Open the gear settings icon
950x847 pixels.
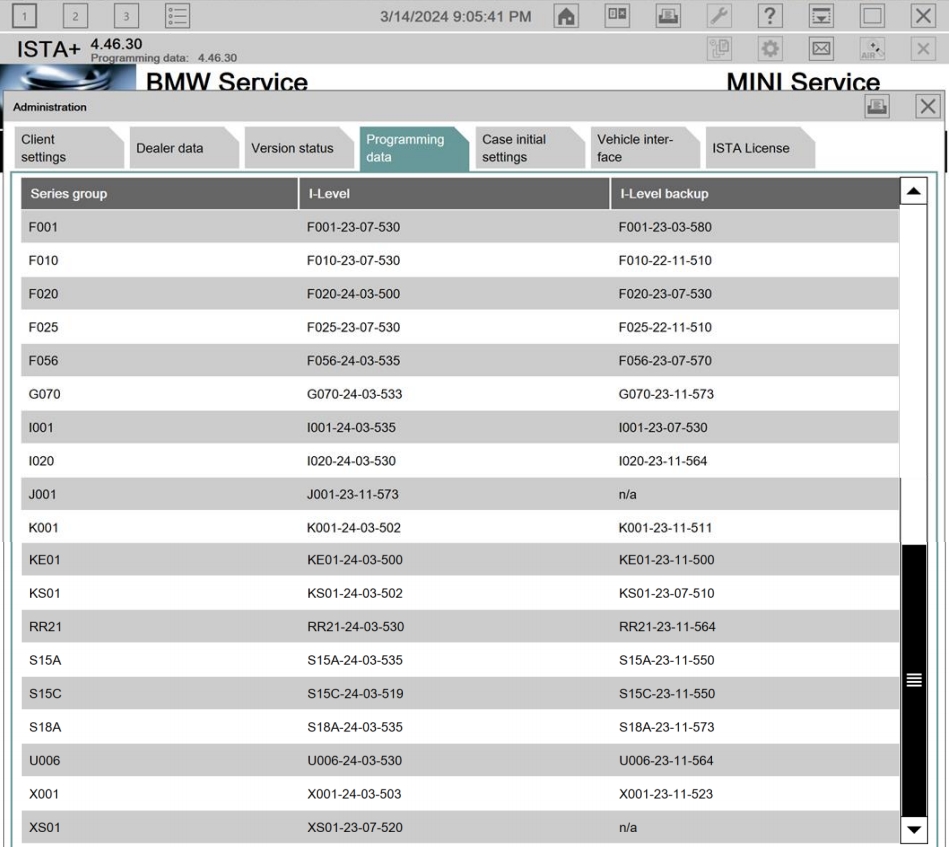click(x=770, y=49)
